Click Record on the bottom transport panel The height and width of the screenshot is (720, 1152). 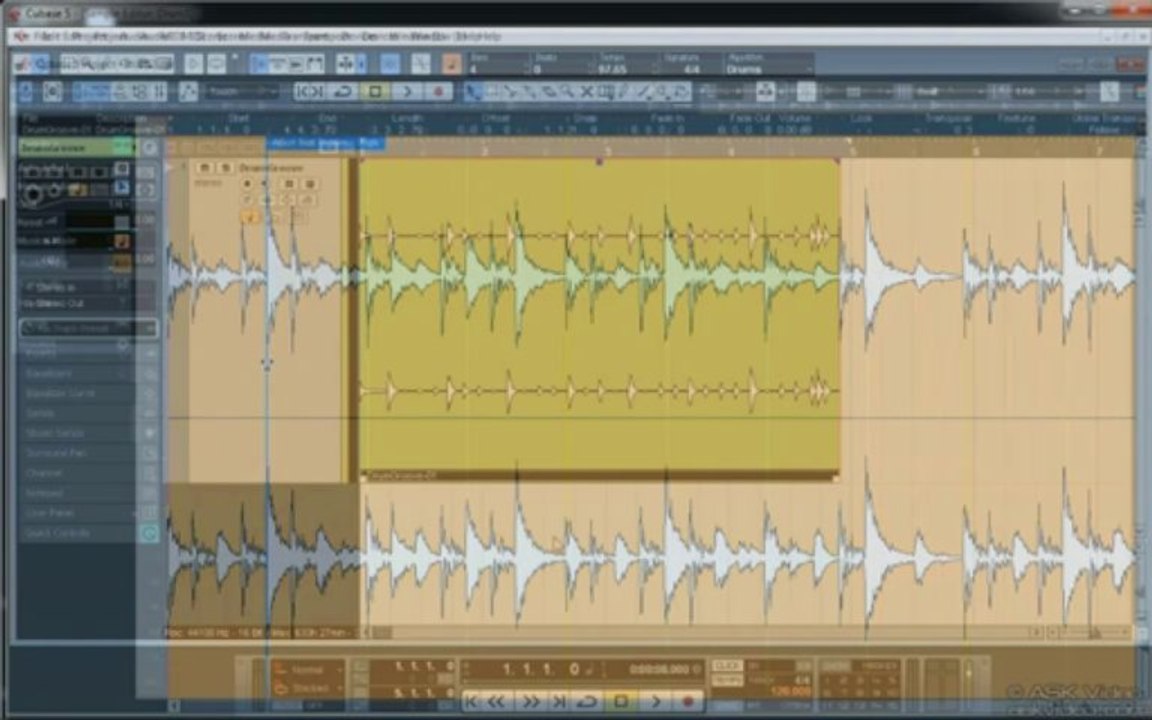[688, 702]
